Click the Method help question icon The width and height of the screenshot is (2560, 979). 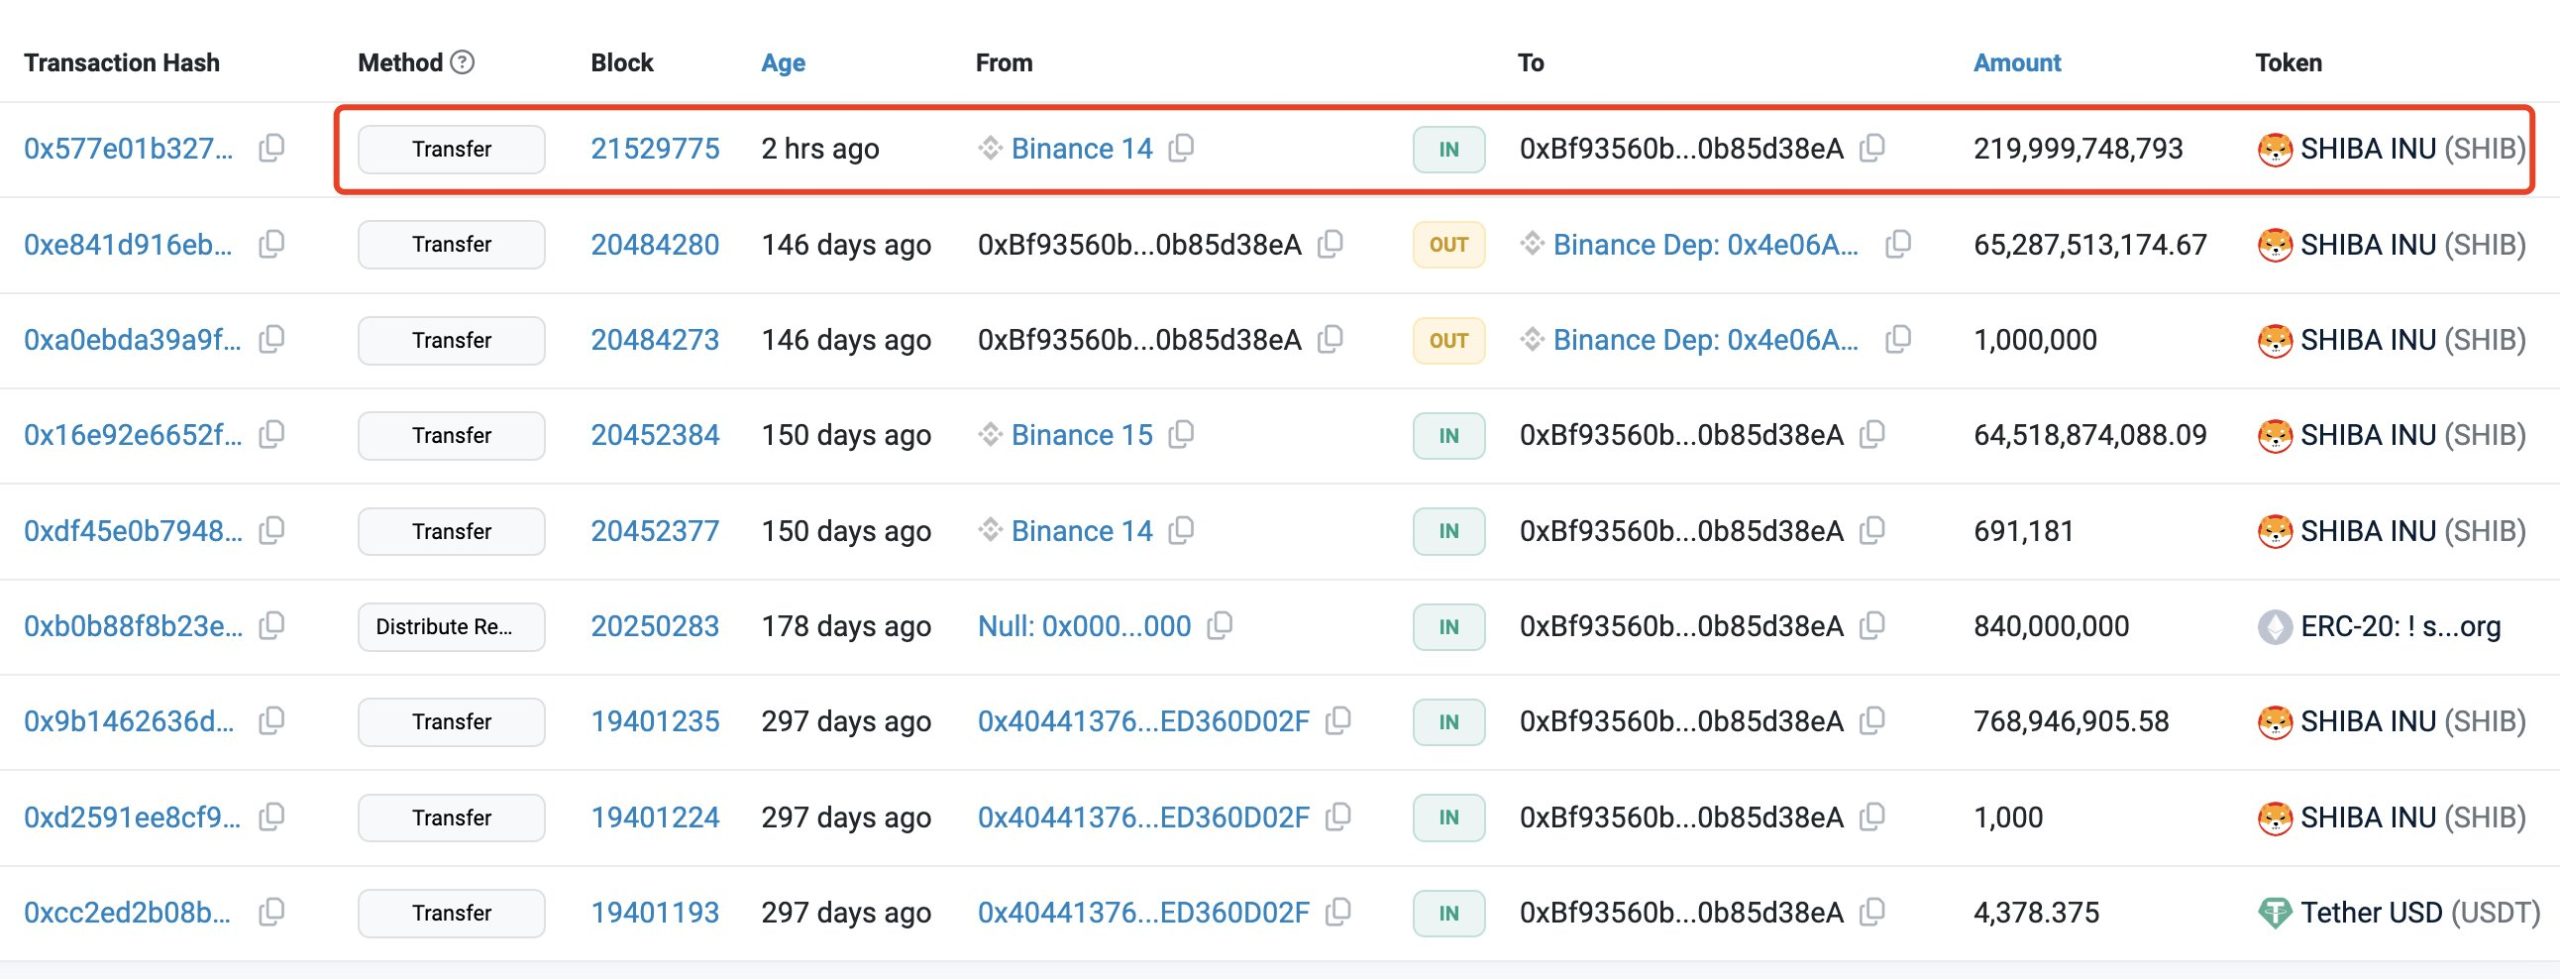(x=462, y=62)
